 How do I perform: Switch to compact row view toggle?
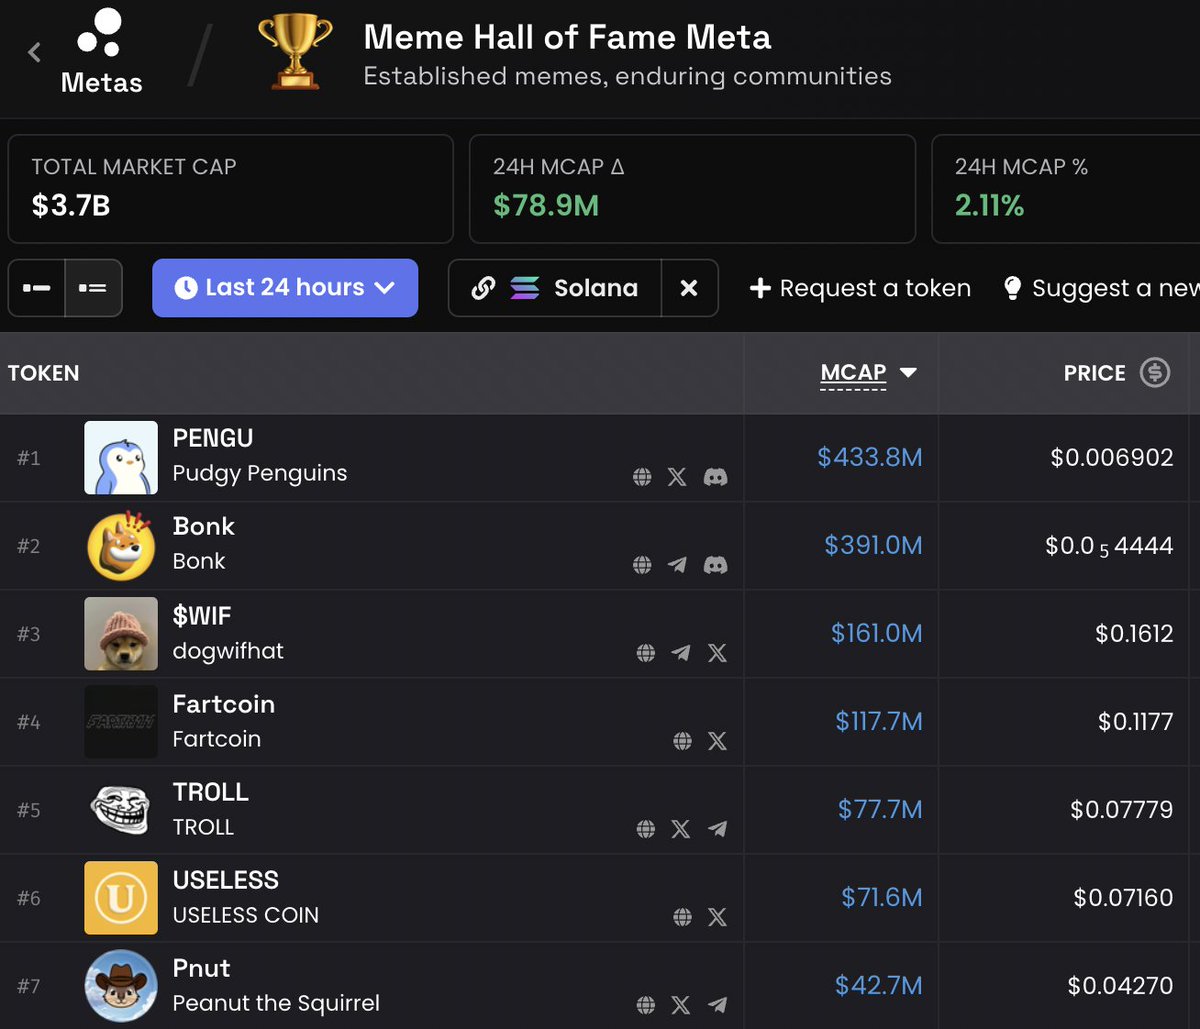coord(37,288)
